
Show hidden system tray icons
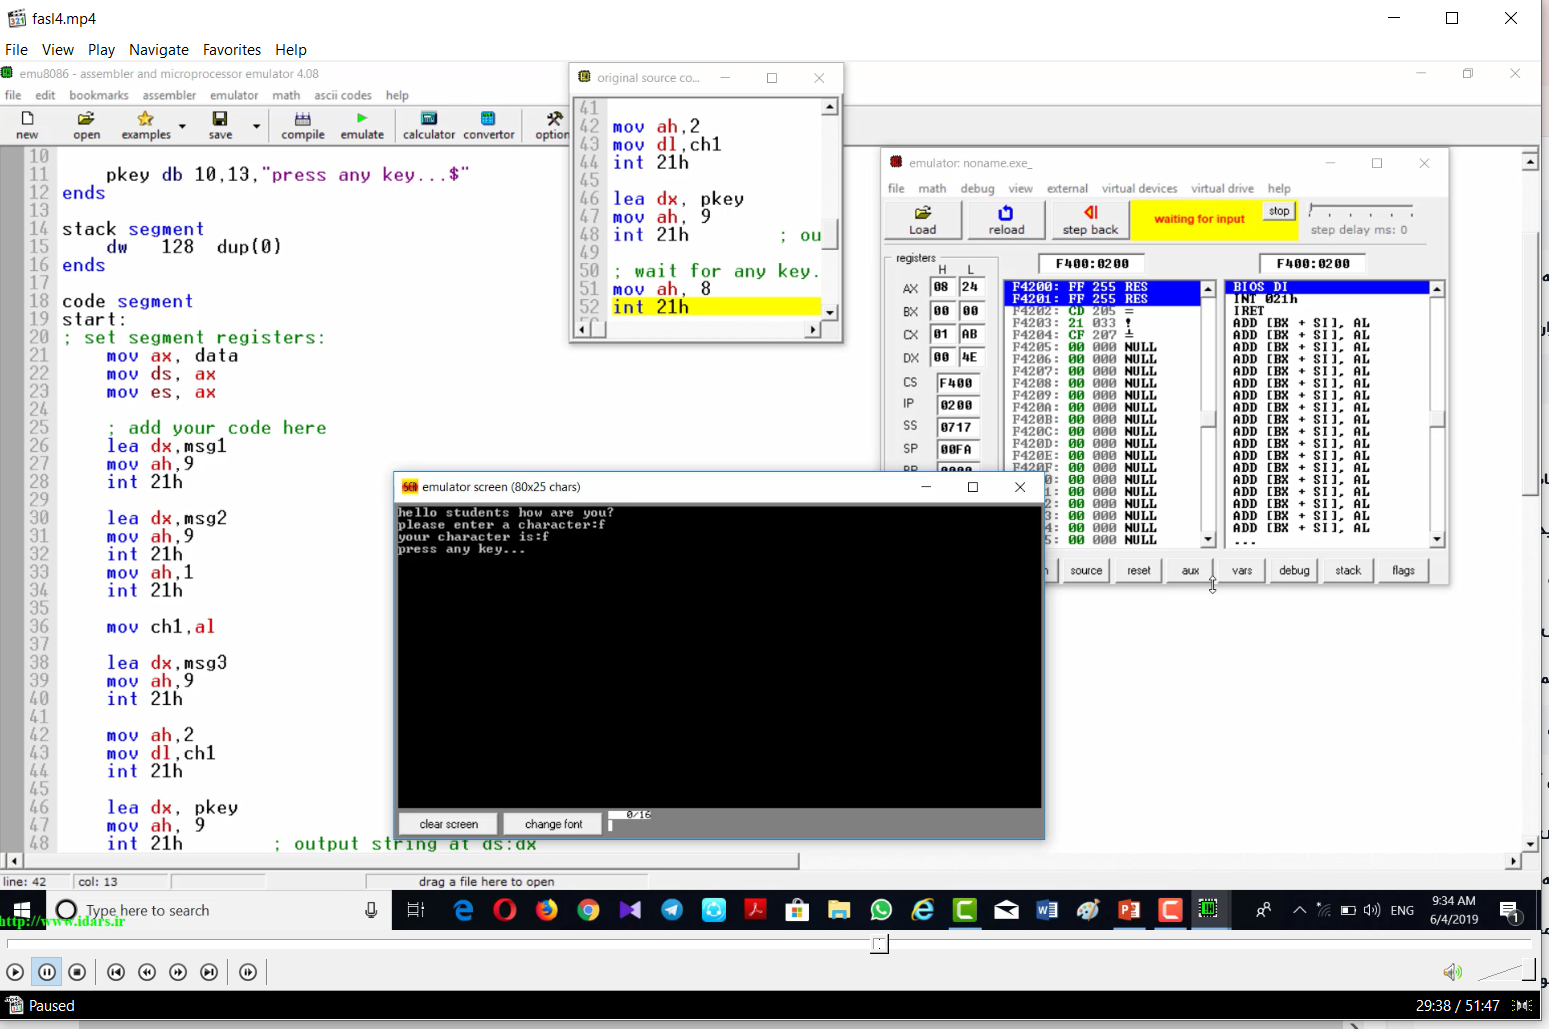1299,910
